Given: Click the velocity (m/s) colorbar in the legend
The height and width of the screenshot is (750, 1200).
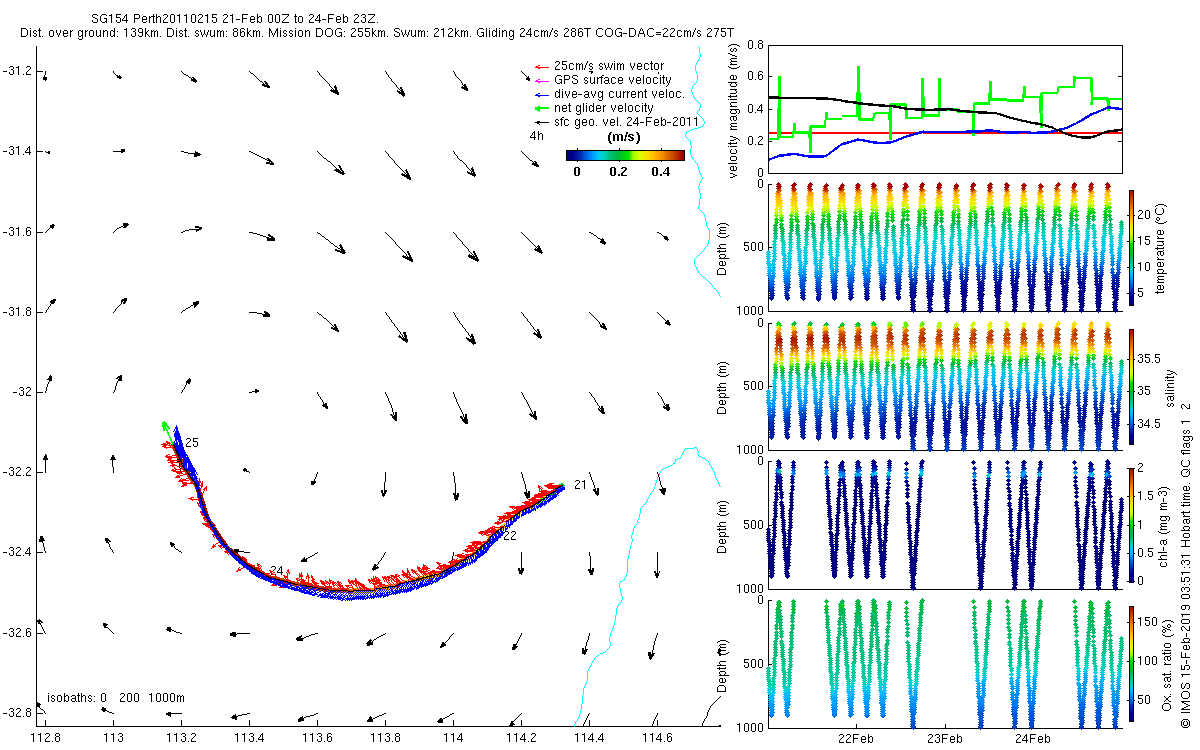Looking at the screenshot, I should pyautogui.click(x=625, y=155).
